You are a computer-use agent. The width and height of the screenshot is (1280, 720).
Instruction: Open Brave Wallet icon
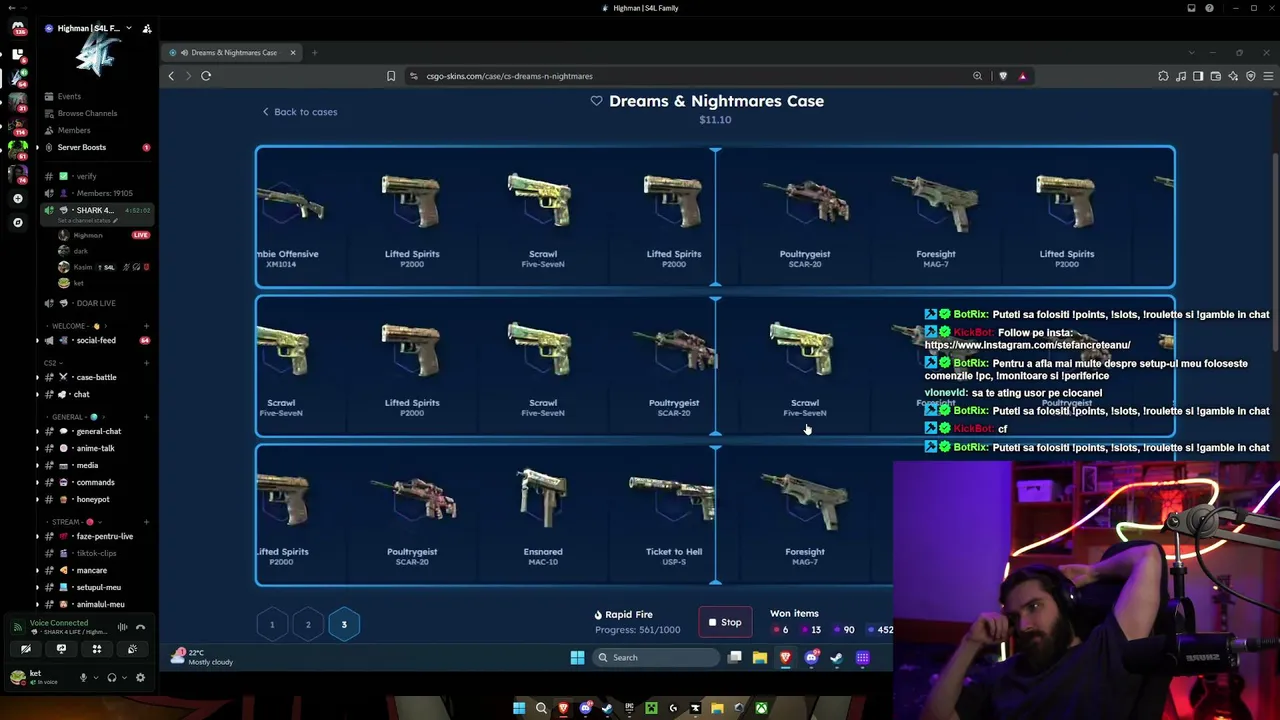(x=1216, y=76)
